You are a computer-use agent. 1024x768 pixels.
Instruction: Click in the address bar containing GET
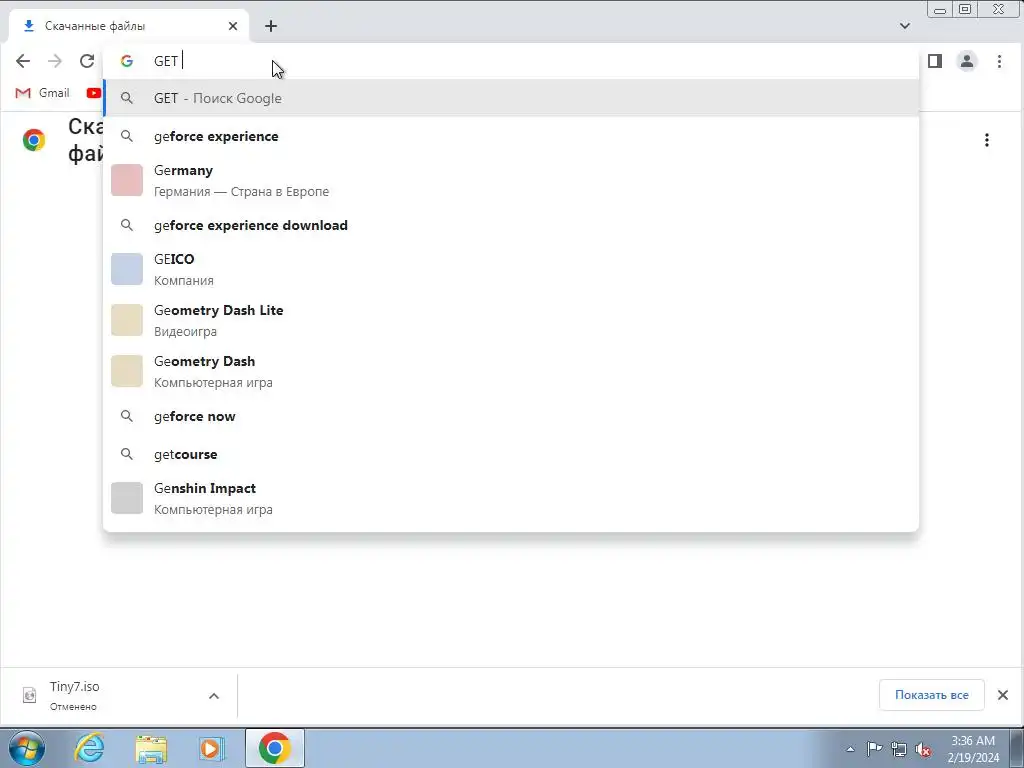tap(509, 61)
